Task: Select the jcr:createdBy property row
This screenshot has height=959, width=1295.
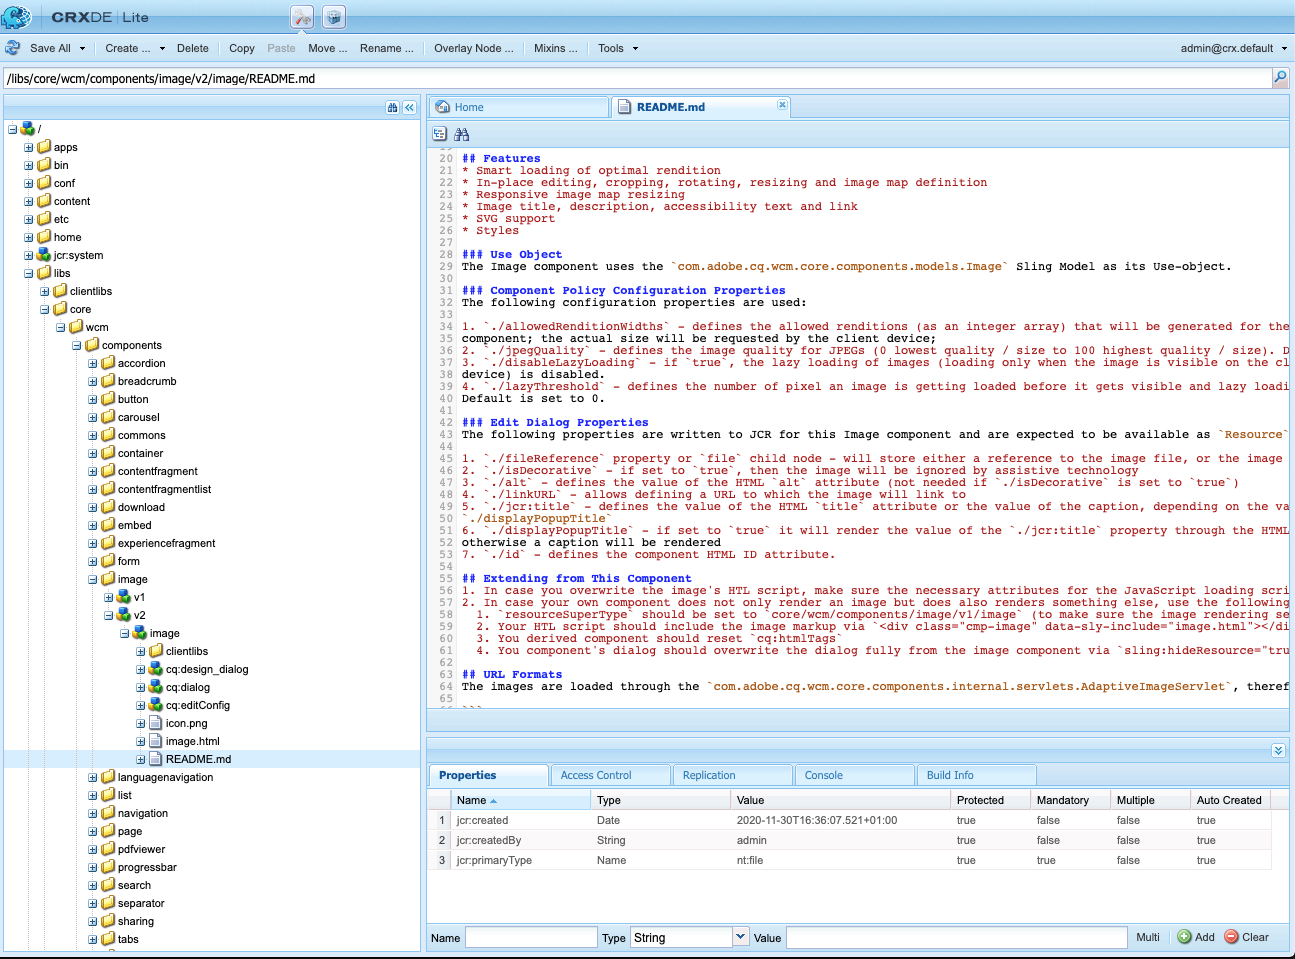Action: click(850, 840)
